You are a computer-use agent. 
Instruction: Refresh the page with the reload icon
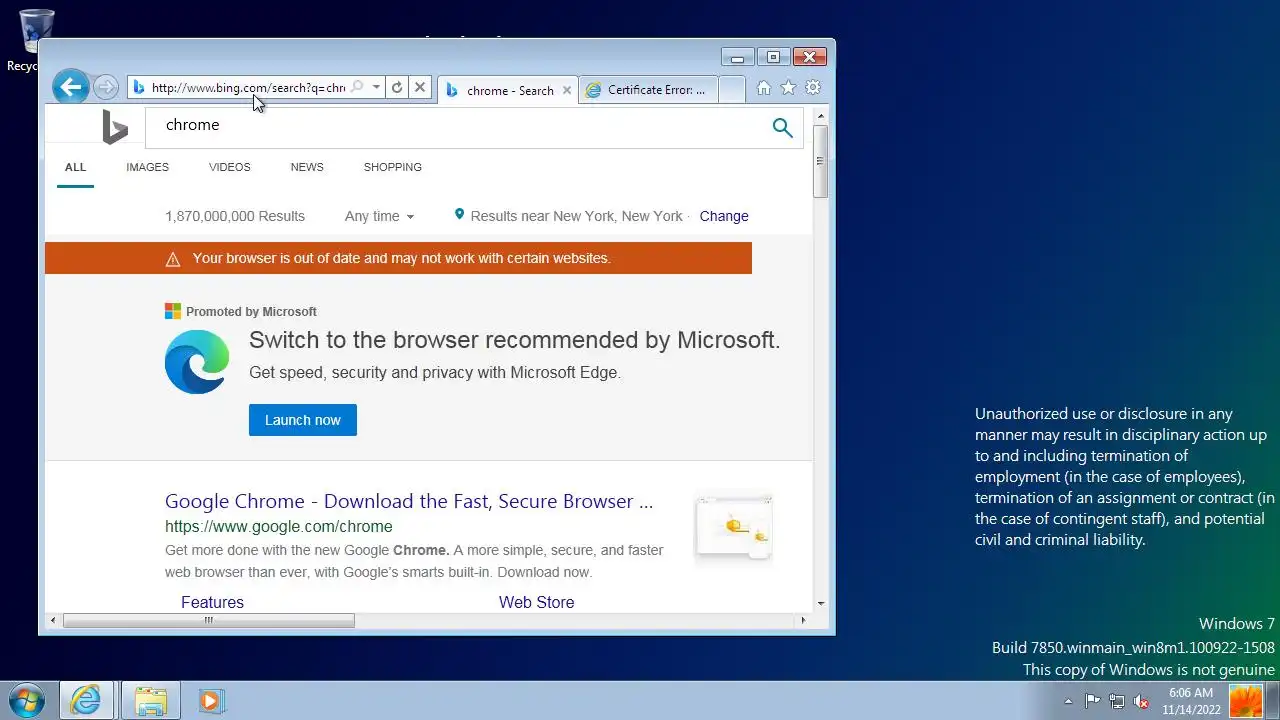point(397,87)
